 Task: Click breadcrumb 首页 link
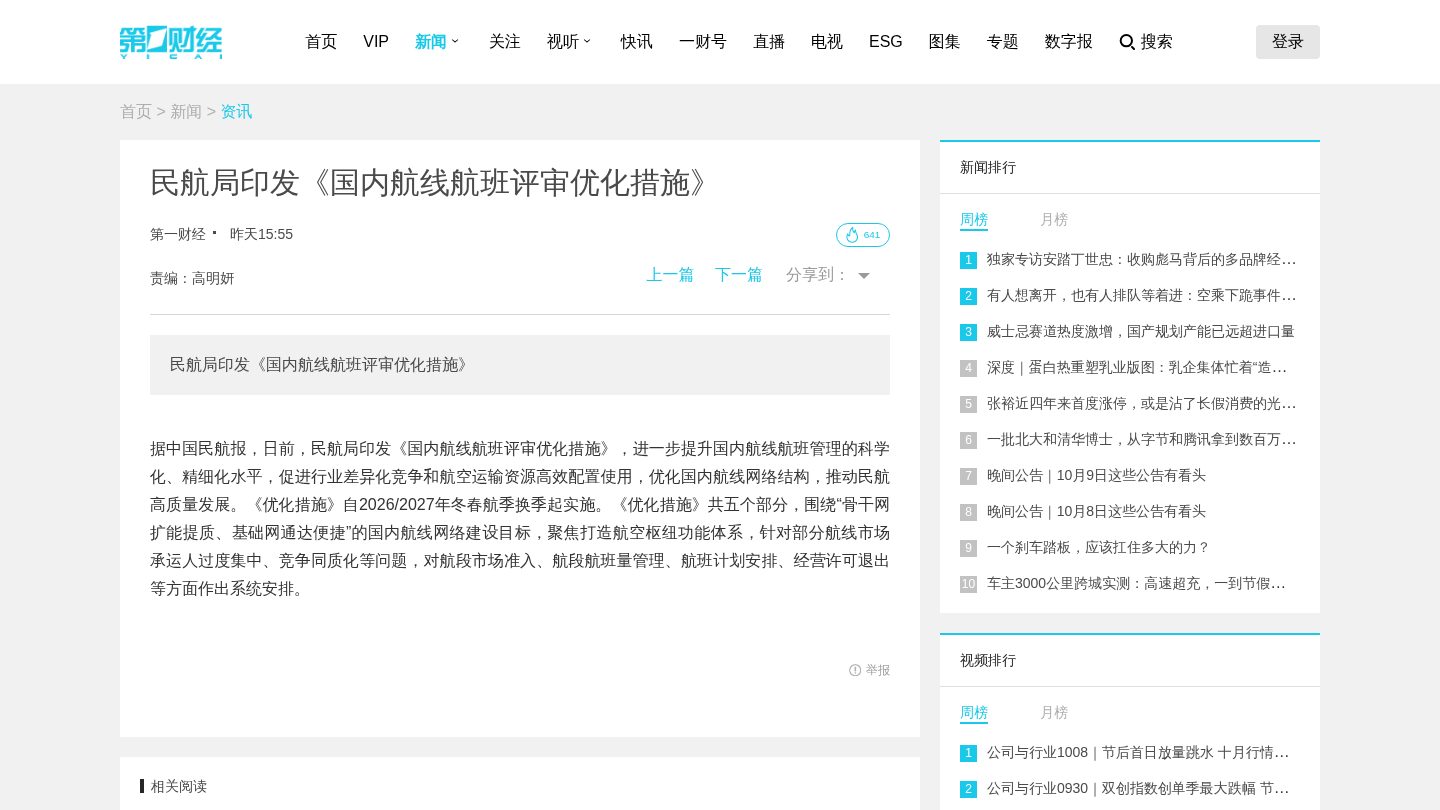click(136, 112)
